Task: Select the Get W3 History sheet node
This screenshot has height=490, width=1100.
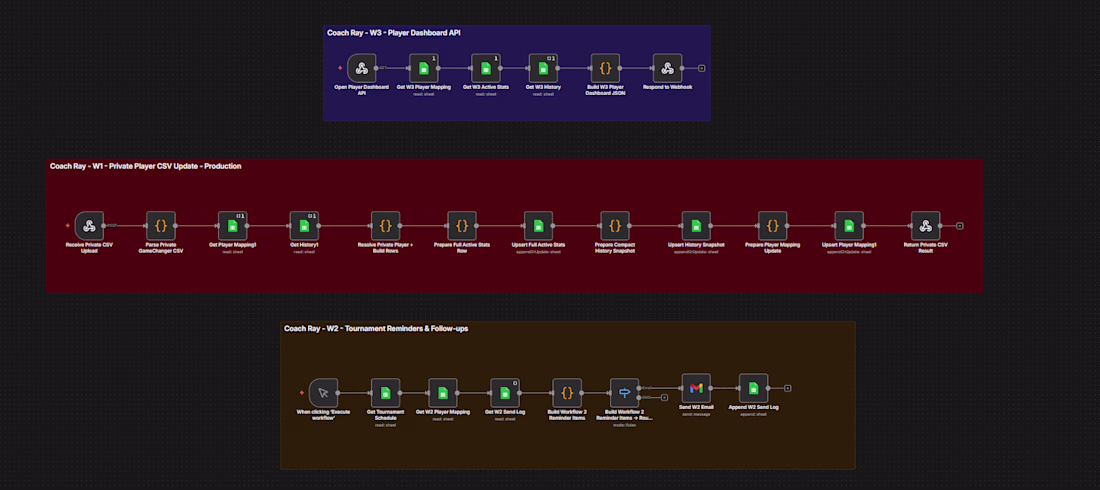Action: click(543, 68)
